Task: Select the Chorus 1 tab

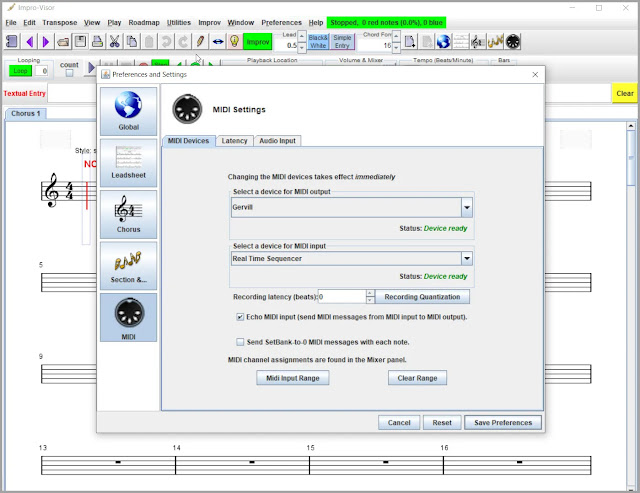Action: coord(26,113)
